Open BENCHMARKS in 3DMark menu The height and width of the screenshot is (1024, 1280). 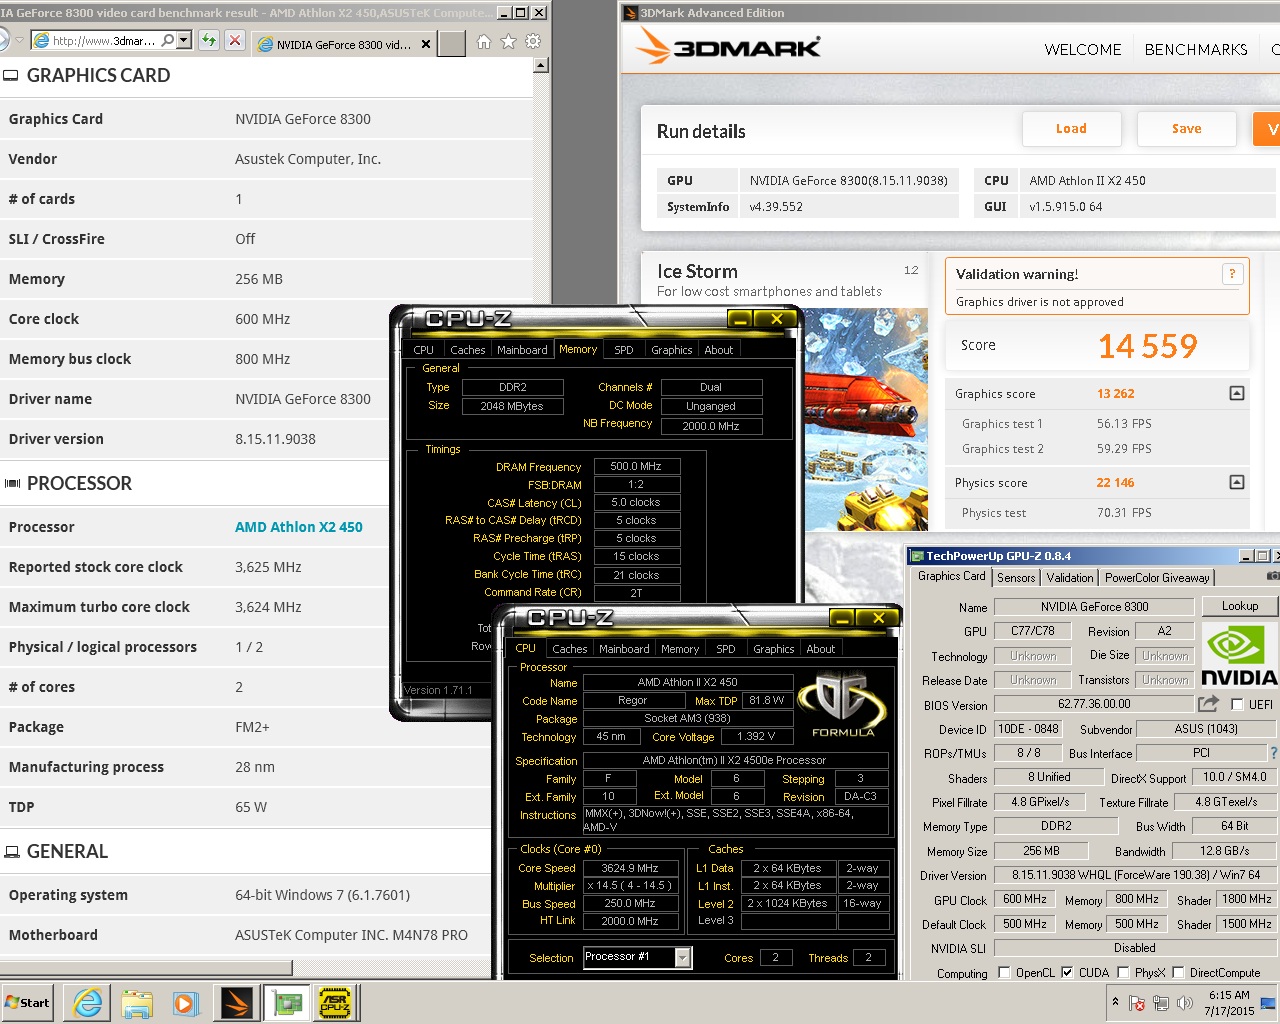pos(1196,50)
